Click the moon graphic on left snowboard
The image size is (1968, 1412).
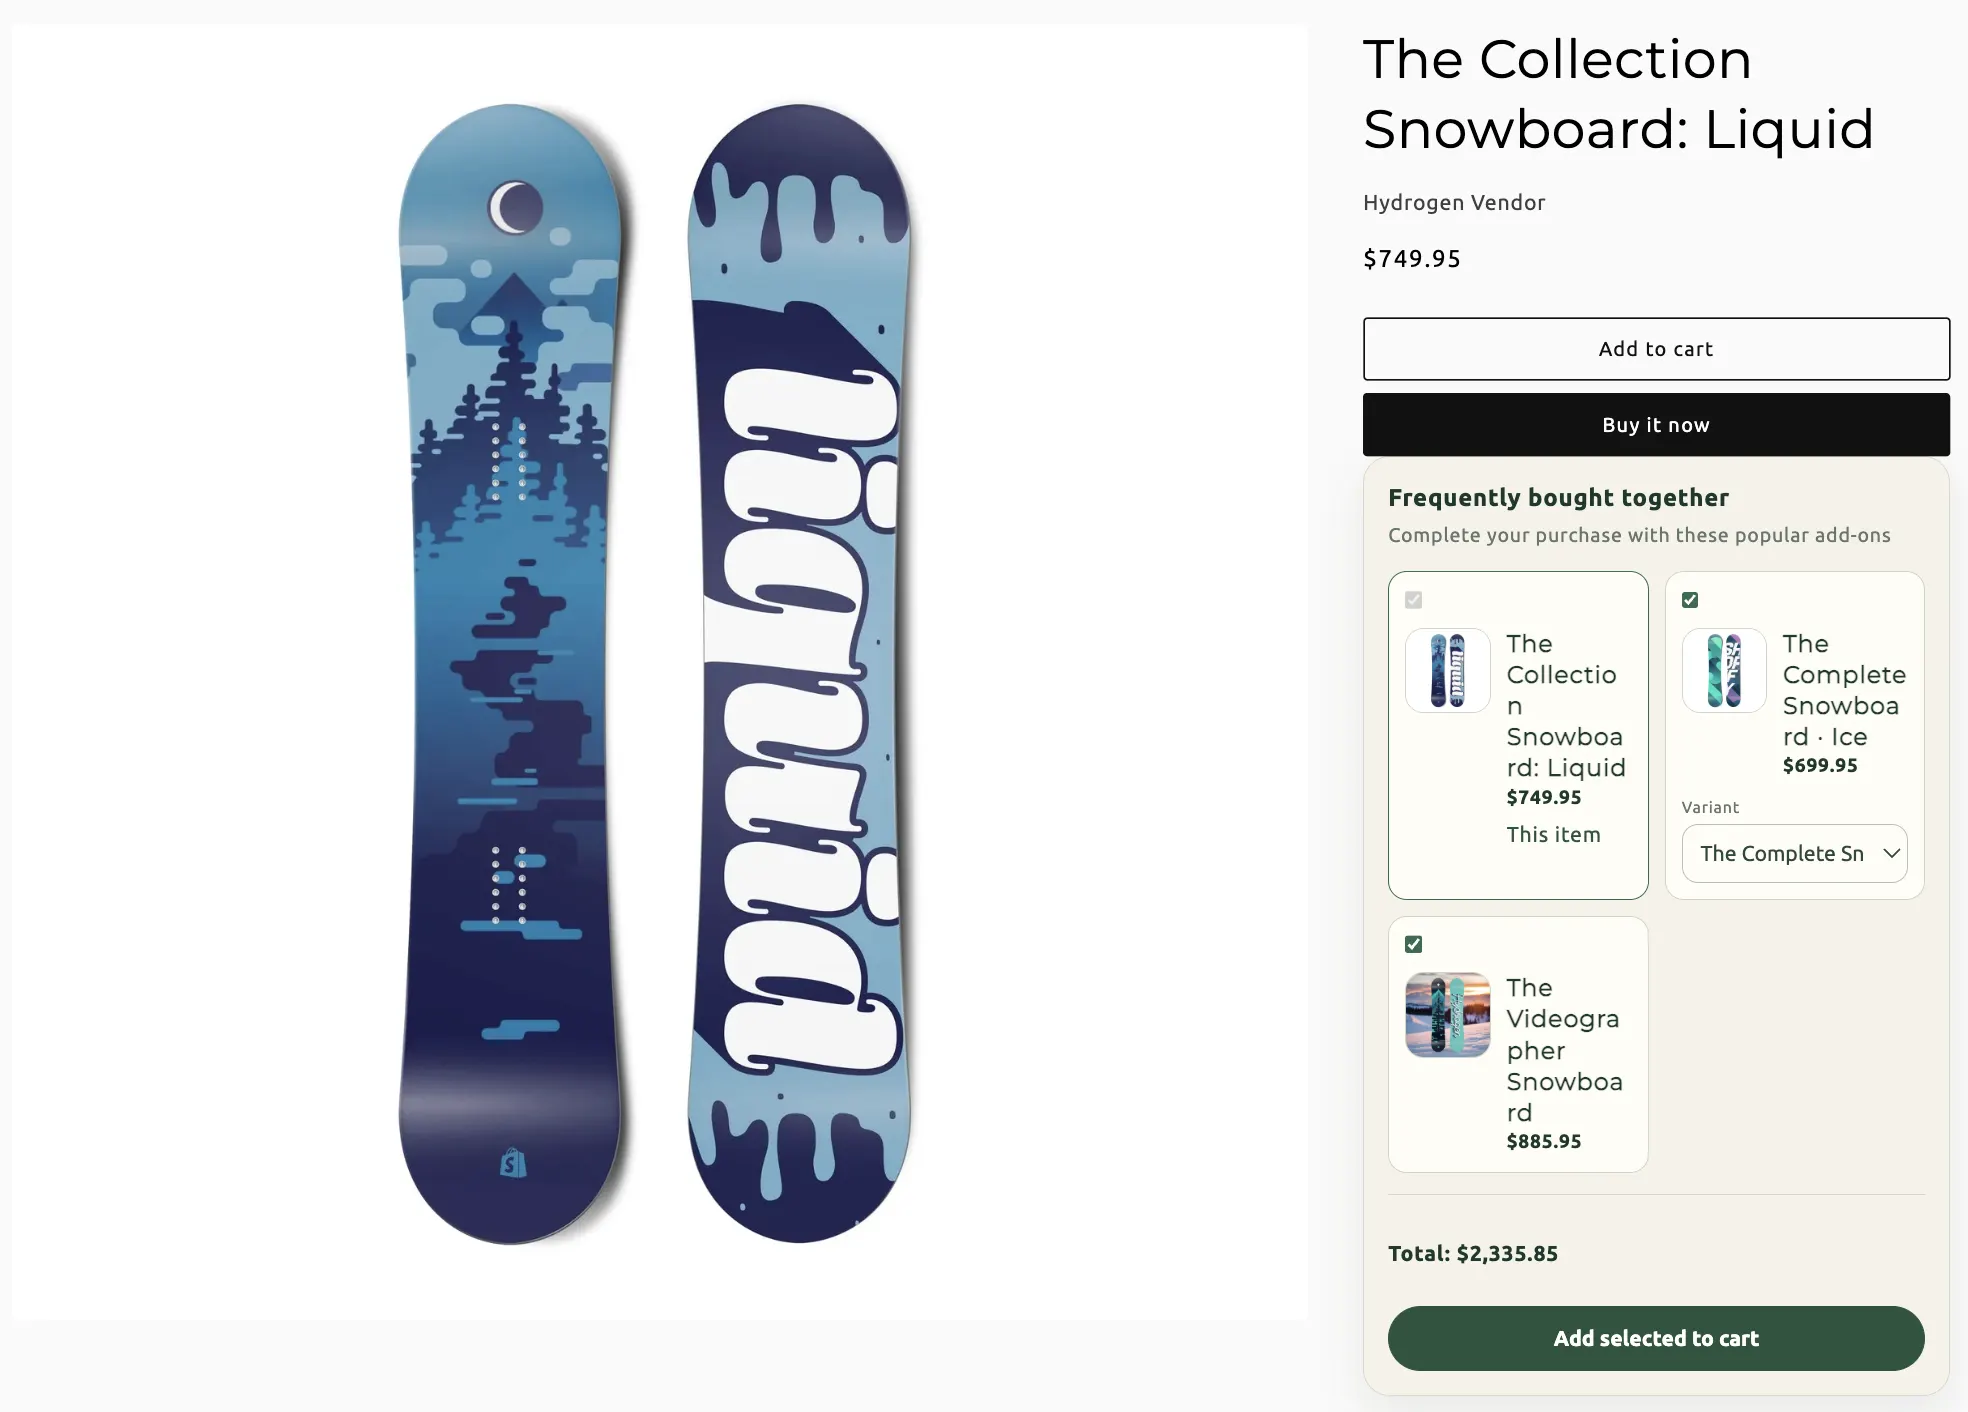pyautogui.click(x=515, y=208)
